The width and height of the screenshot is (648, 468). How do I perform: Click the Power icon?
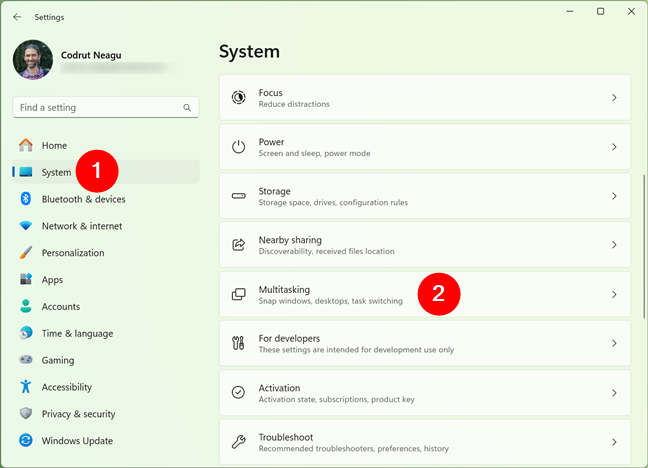point(238,147)
